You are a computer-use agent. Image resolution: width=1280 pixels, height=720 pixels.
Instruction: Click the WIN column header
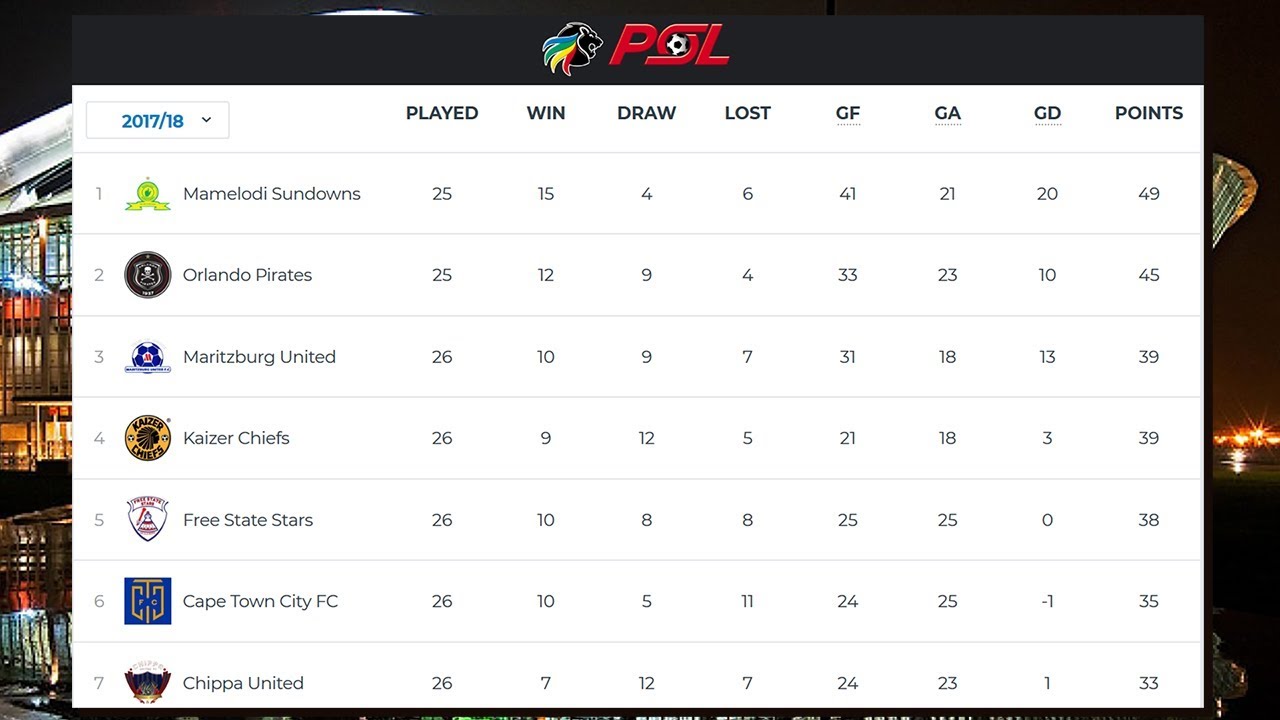point(545,113)
